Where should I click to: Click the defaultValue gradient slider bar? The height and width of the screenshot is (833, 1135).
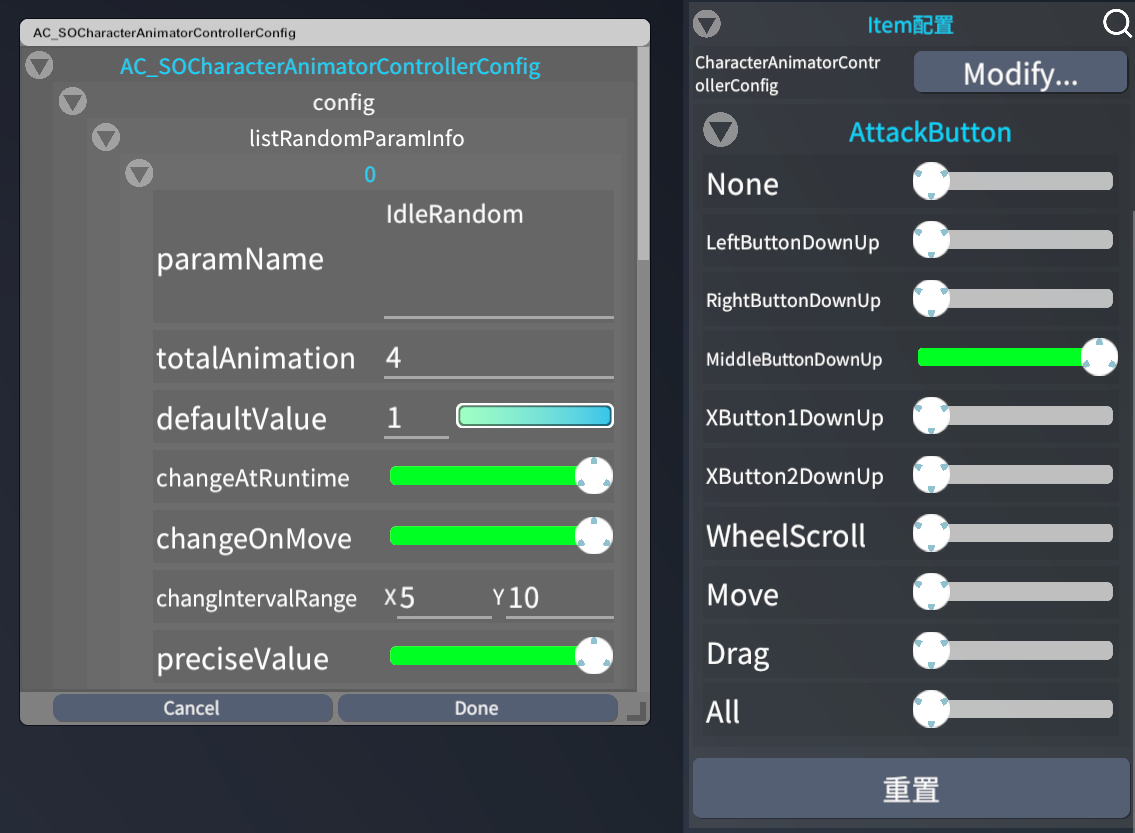tap(535, 415)
